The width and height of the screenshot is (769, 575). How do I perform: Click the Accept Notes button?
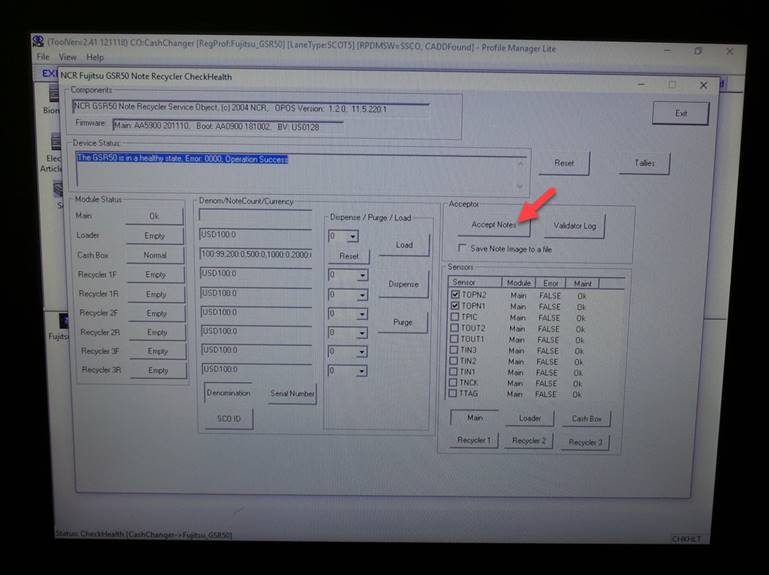tap(492, 225)
